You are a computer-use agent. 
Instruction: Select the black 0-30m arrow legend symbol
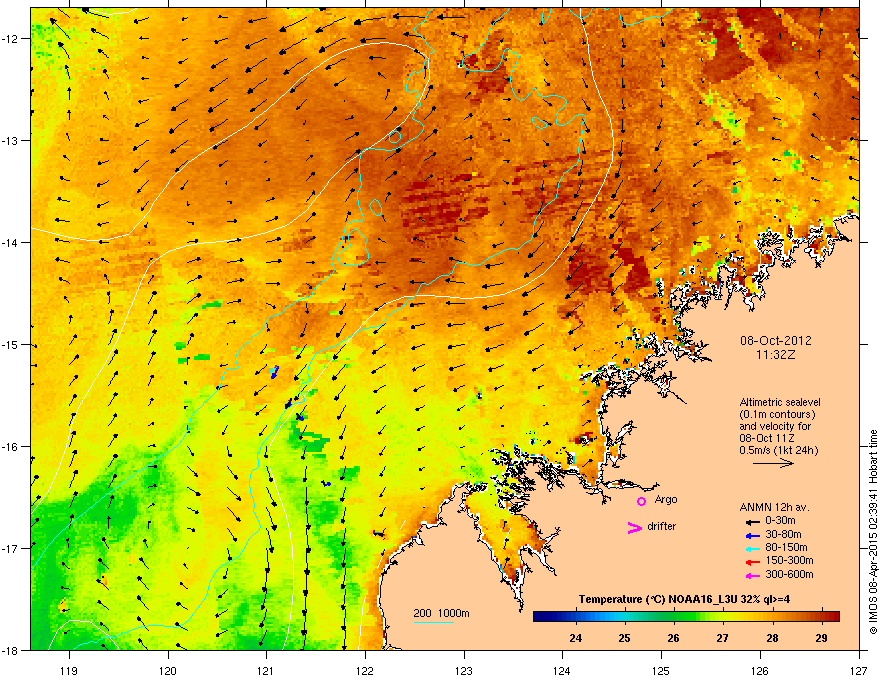click(x=752, y=522)
